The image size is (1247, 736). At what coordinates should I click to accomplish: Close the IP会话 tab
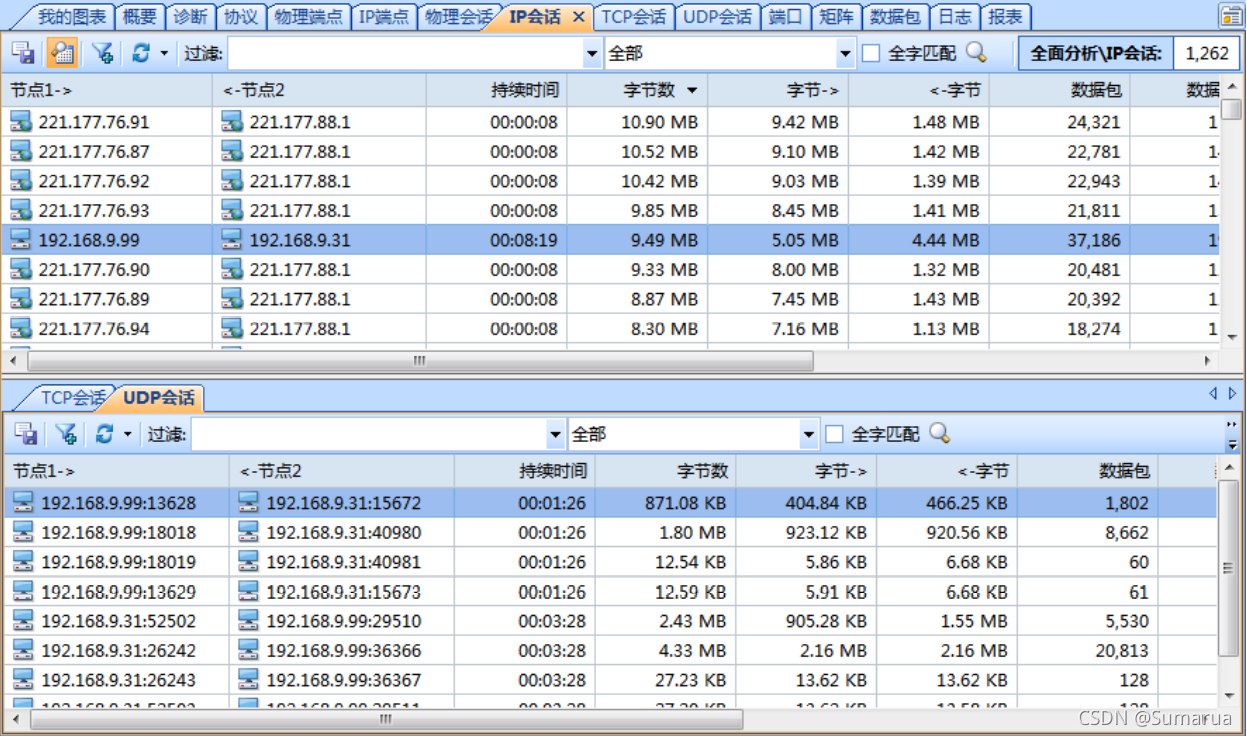(x=578, y=17)
